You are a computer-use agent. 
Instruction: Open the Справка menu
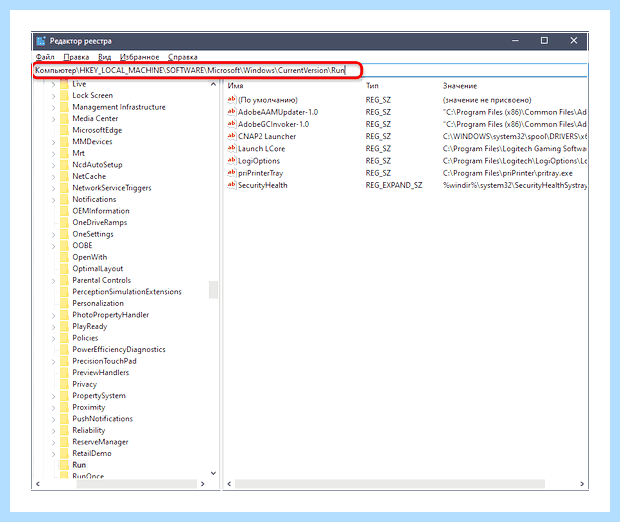[183, 57]
